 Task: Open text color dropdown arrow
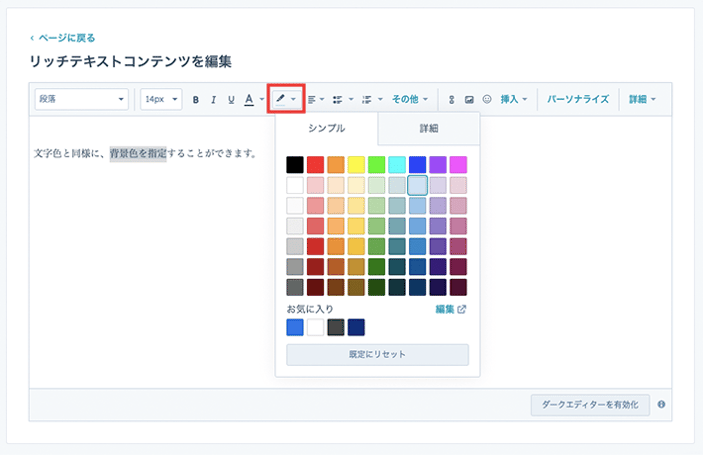262,100
